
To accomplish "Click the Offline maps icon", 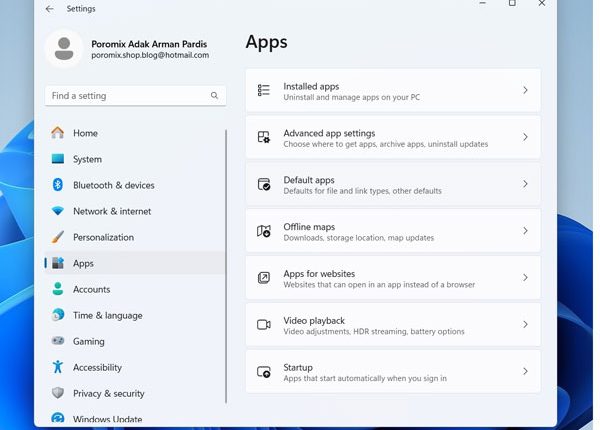I will pos(264,231).
